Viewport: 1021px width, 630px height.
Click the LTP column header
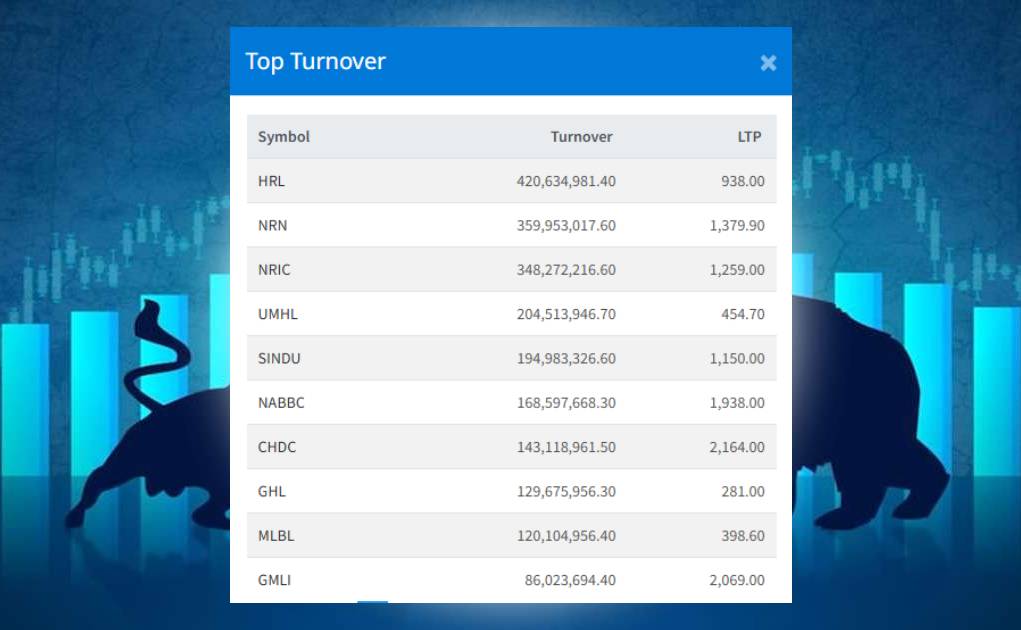[749, 137]
